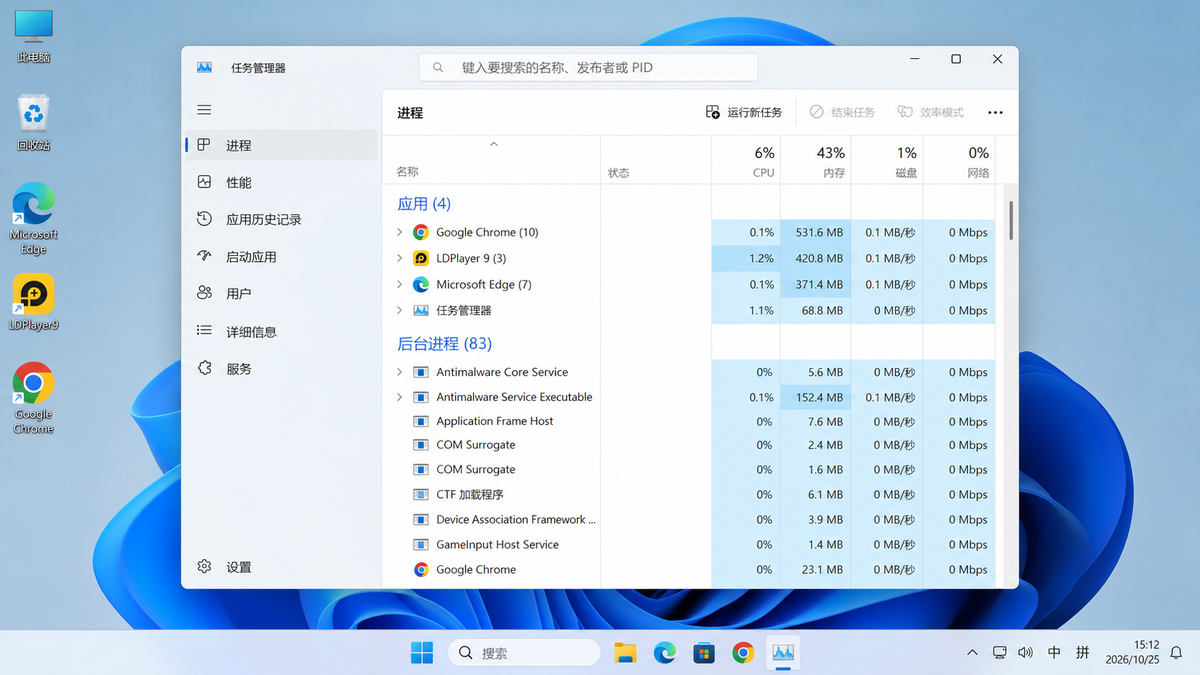The height and width of the screenshot is (675, 1200).
Task: Sort by the 磁盘 column header
Action: [x=886, y=160]
